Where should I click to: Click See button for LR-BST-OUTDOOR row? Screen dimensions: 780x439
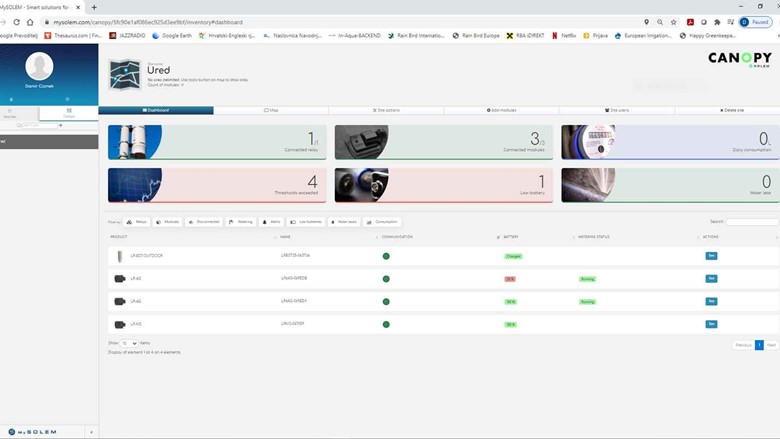[711, 256]
